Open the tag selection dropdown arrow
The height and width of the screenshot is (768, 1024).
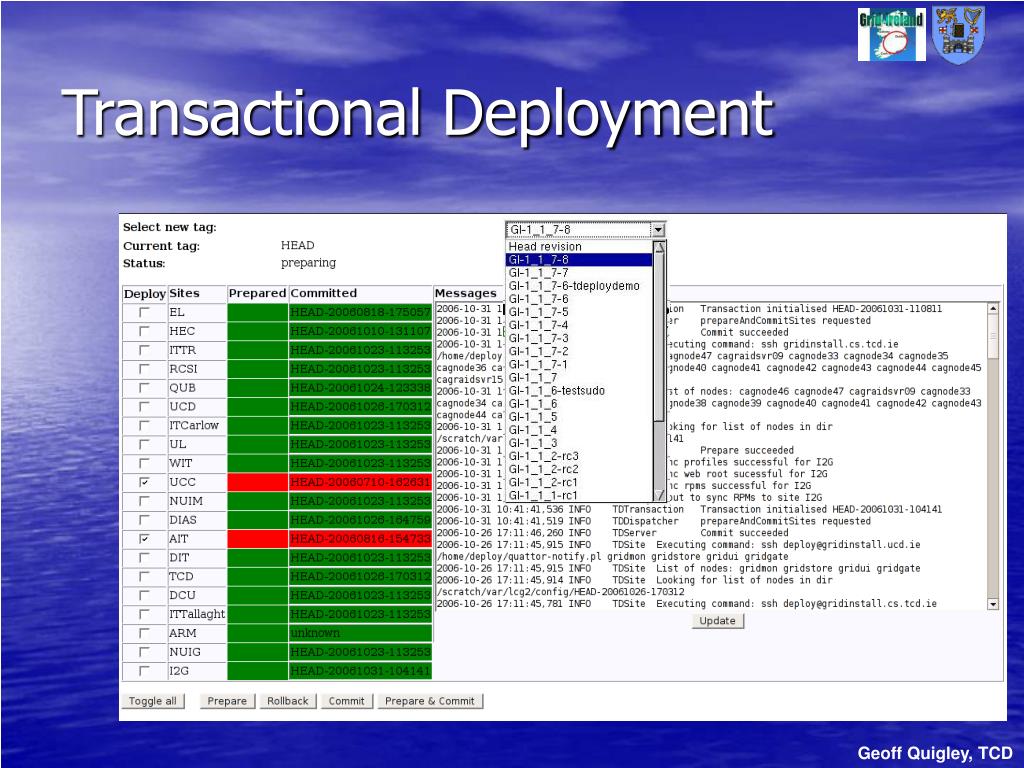pyautogui.click(x=658, y=230)
